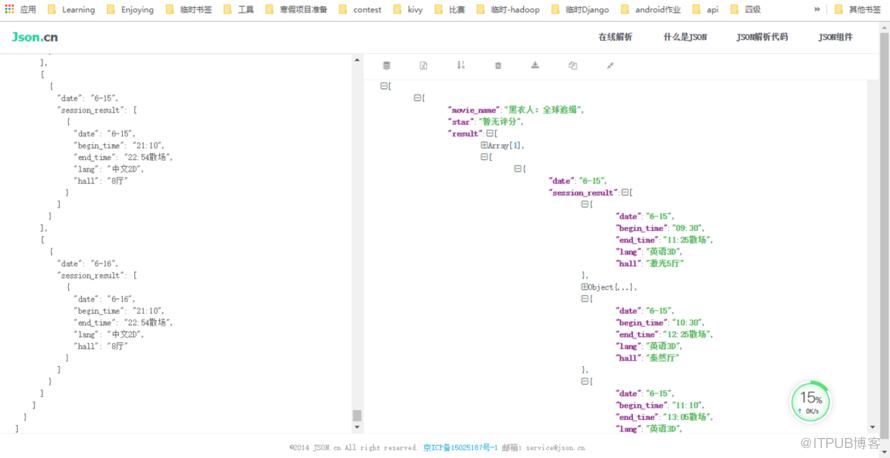Click the Json.cn site logo
Viewport: 890px width, 458px height.
pyautogui.click(x=35, y=37)
